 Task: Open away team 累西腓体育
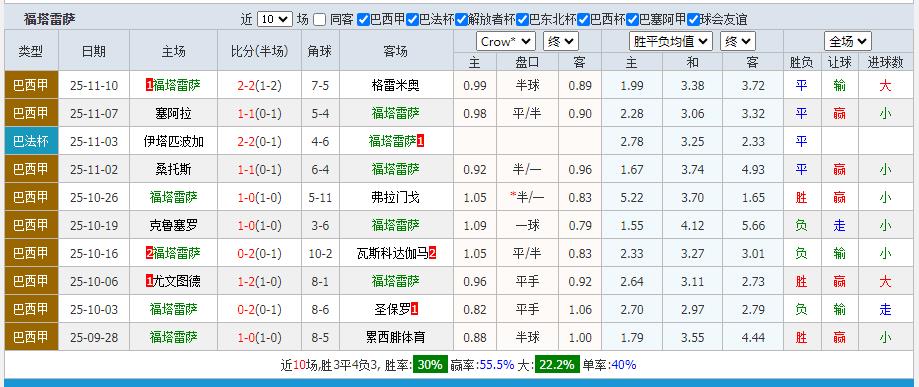click(396, 337)
